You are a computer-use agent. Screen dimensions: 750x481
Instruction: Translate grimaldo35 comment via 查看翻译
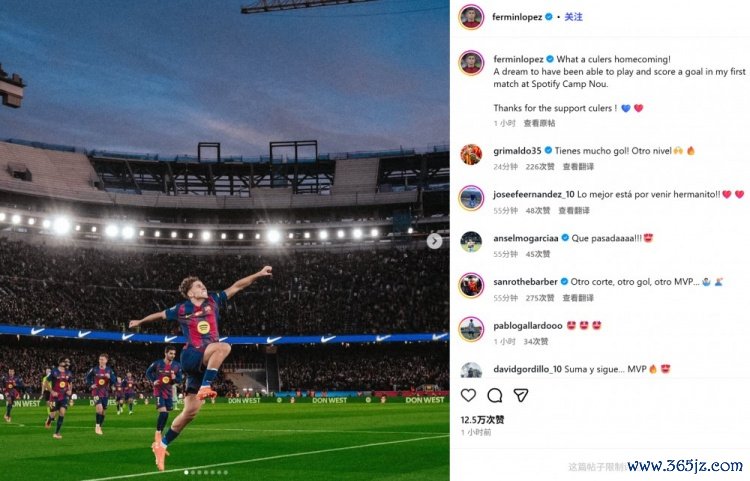[x=578, y=167]
